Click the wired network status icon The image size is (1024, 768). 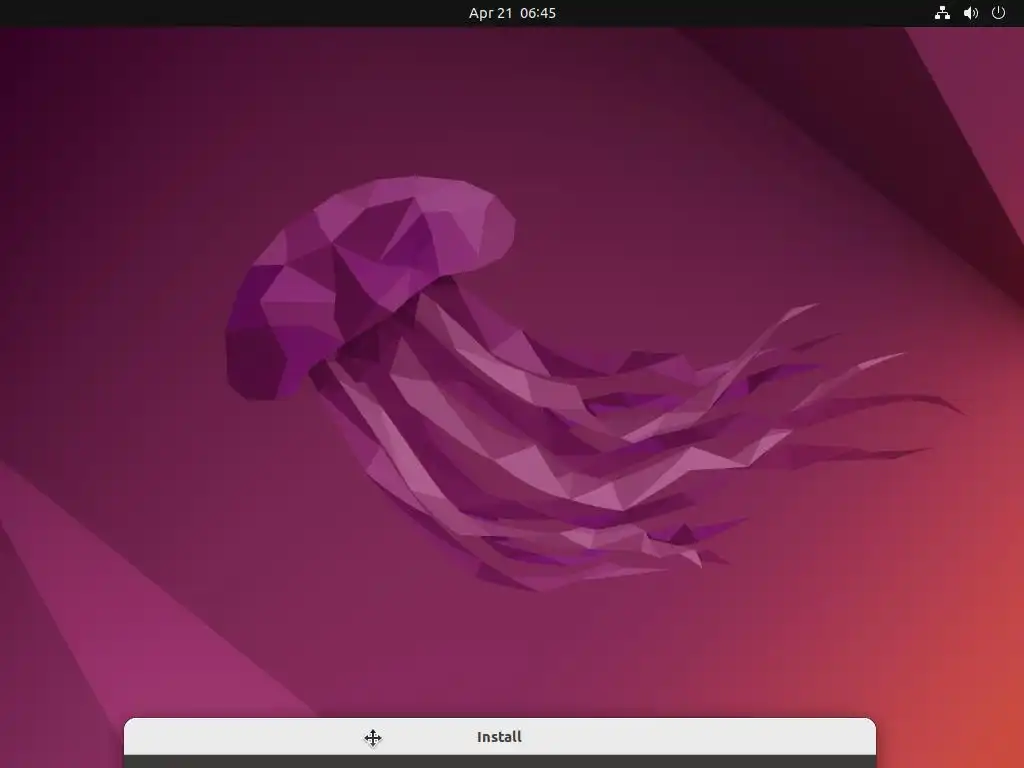pyautogui.click(x=942, y=13)
